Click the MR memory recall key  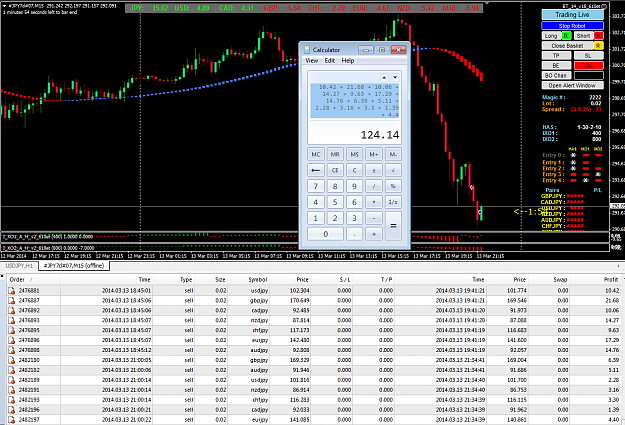tap(335, 154)
